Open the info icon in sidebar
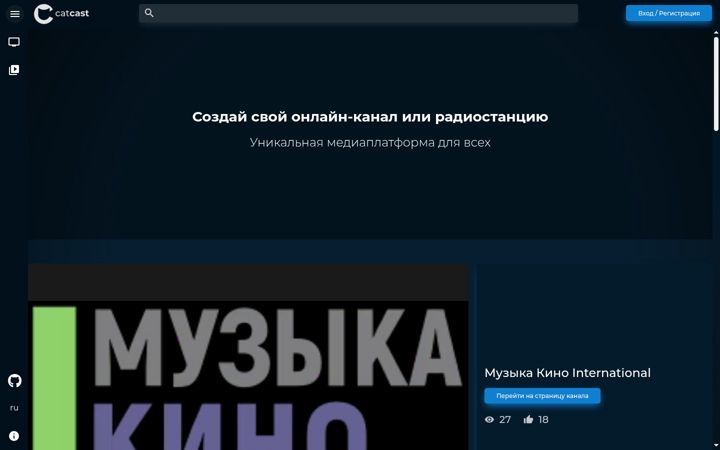The height and width of the screenshot is (450, 720). click(14, 436)
